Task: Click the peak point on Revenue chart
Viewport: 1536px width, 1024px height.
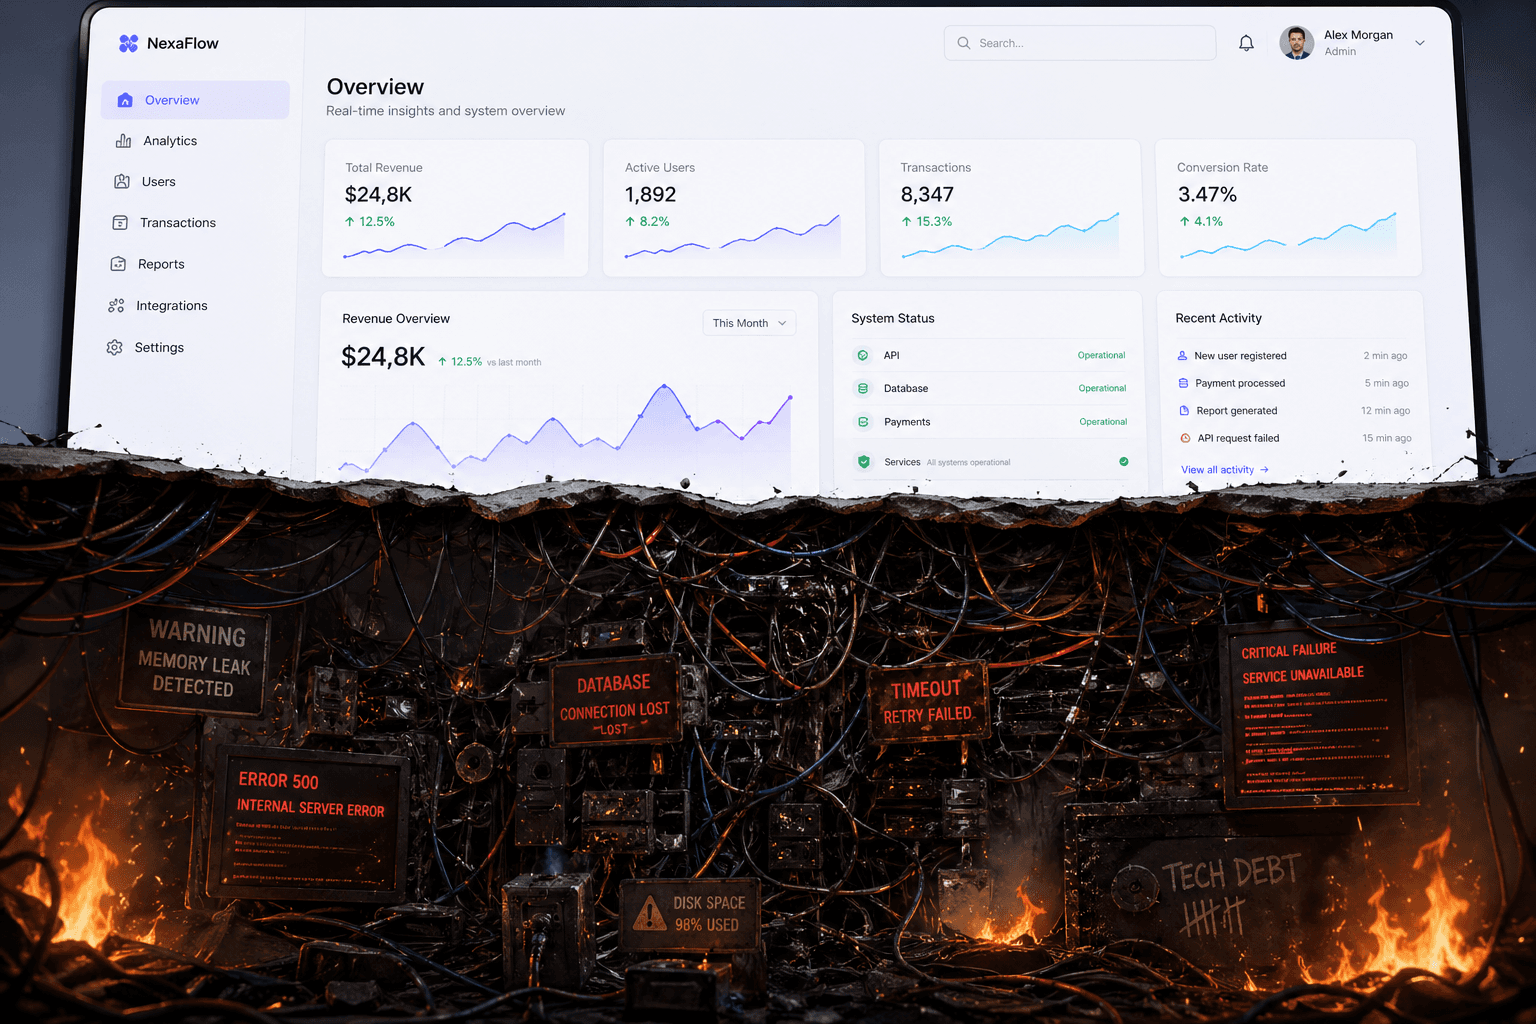Action: click(x=664, y=385)
